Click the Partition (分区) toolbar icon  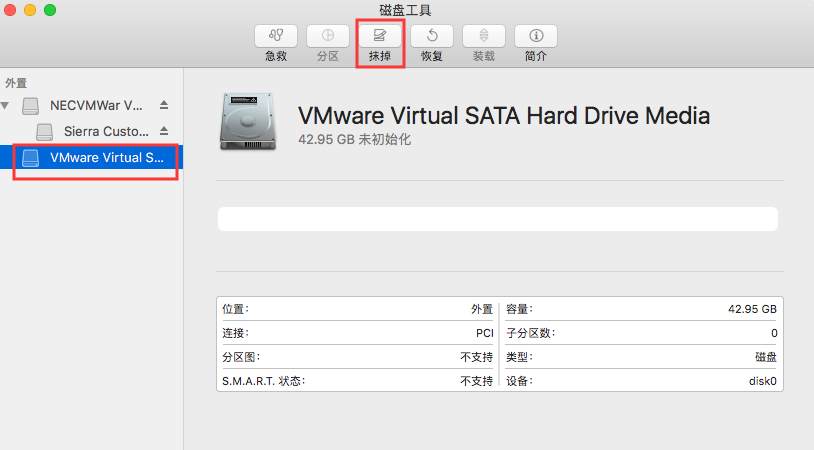[328, 35]
